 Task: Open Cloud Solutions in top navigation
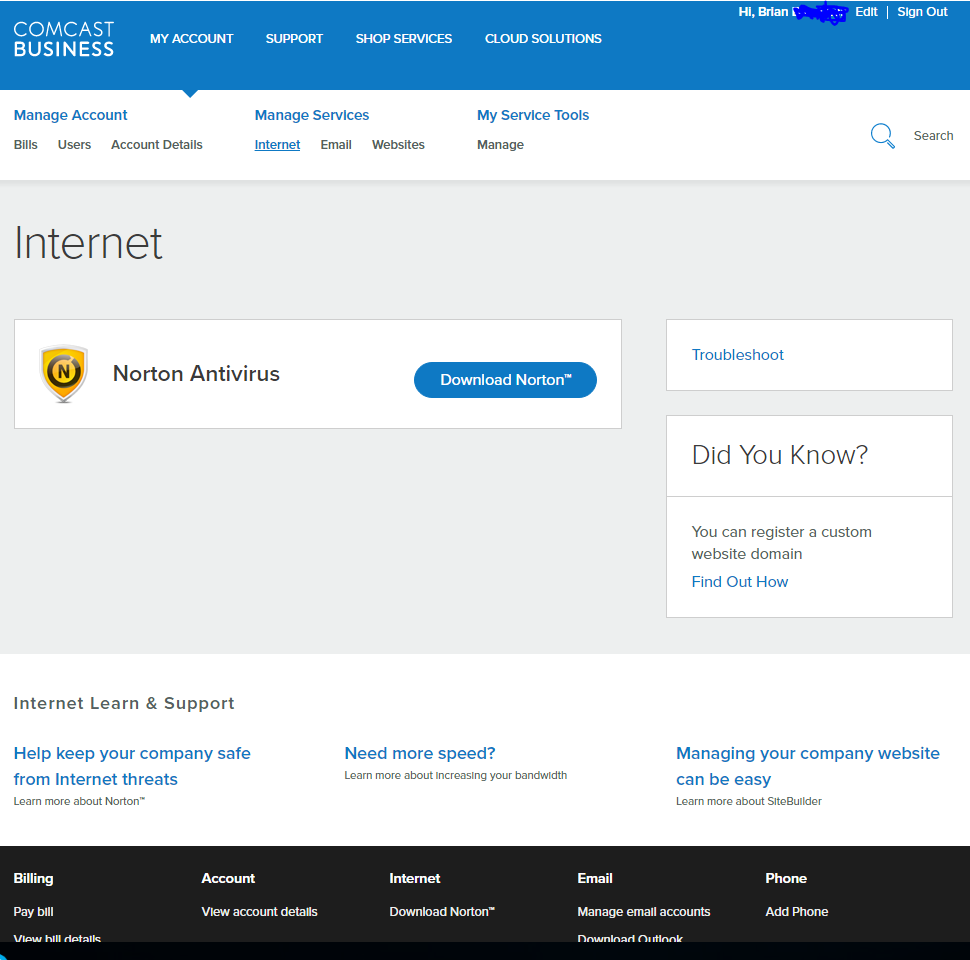pyautogui.click(x=543, y=39)
